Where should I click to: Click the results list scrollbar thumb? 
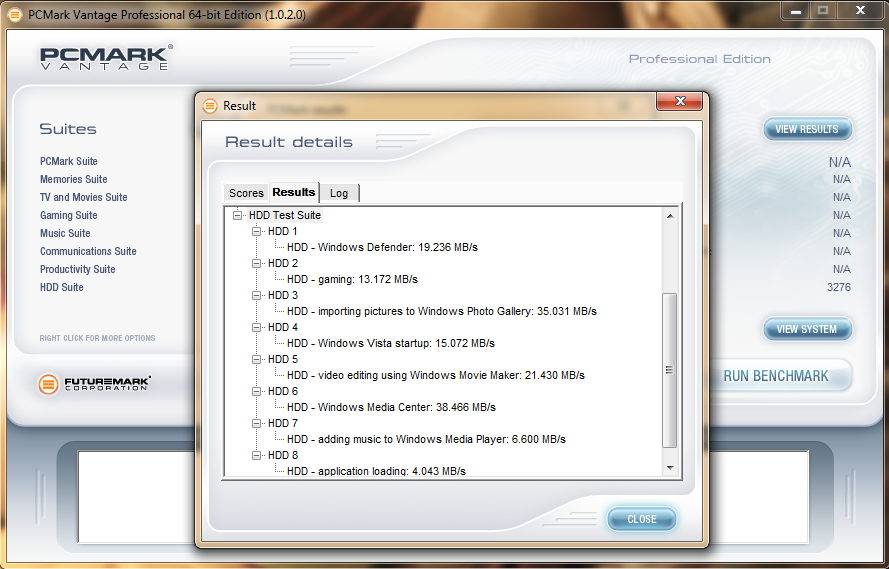point(670,371)
